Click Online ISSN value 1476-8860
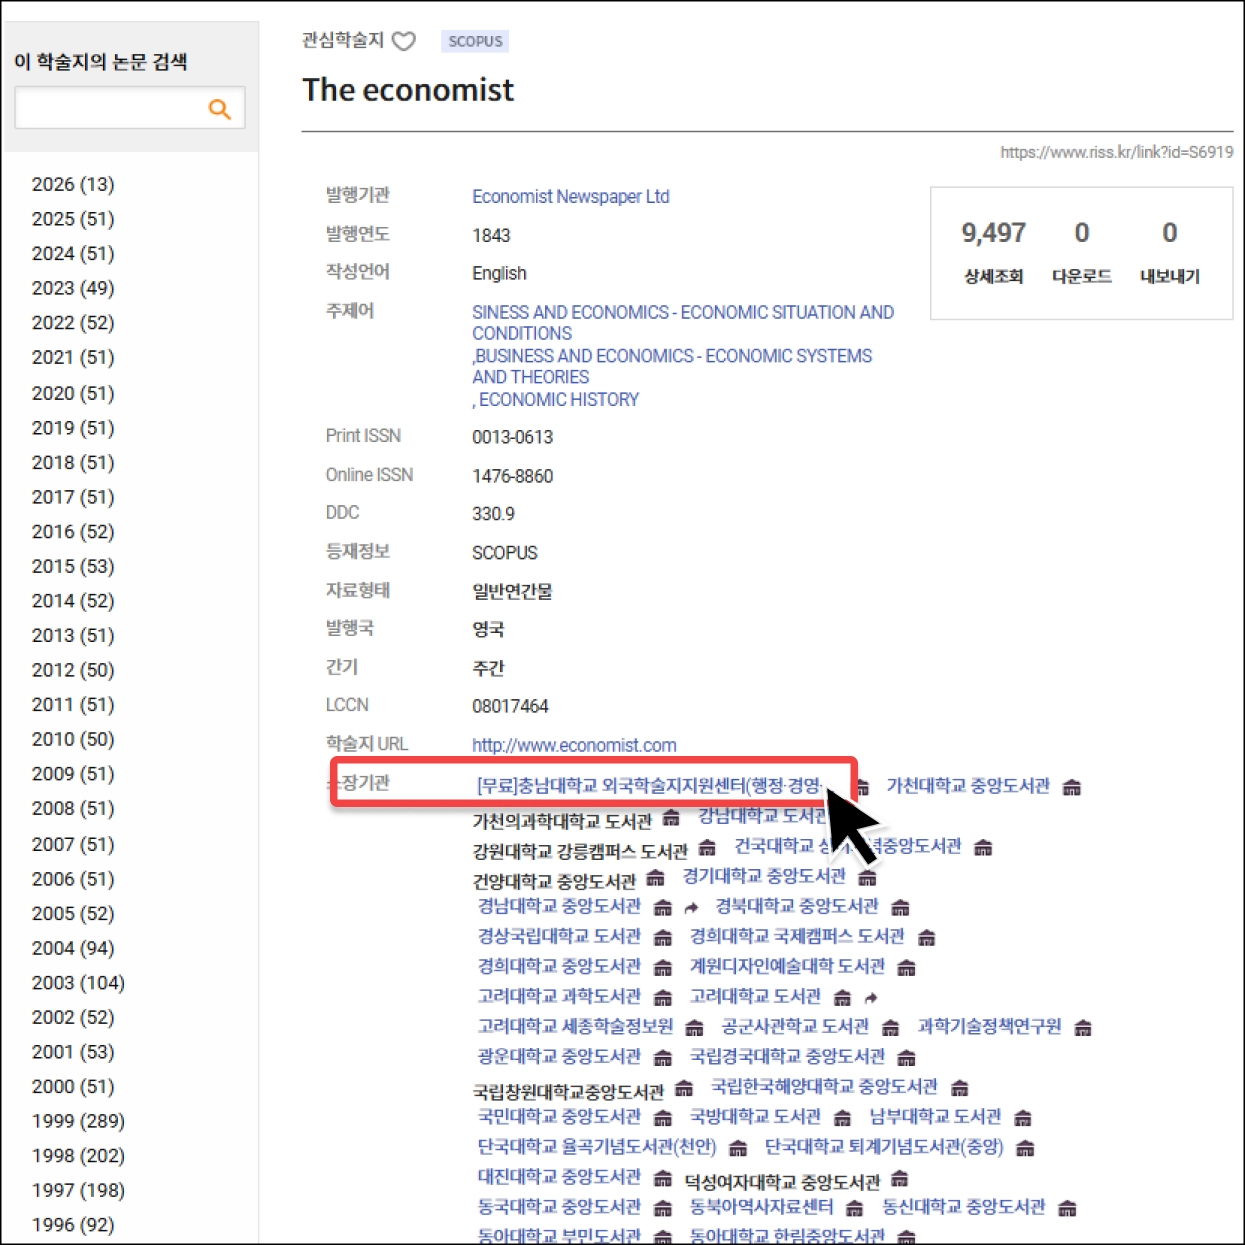The width and height of the screenshot is (1245, 1245). pyautogui.click(x=512, y=477)
